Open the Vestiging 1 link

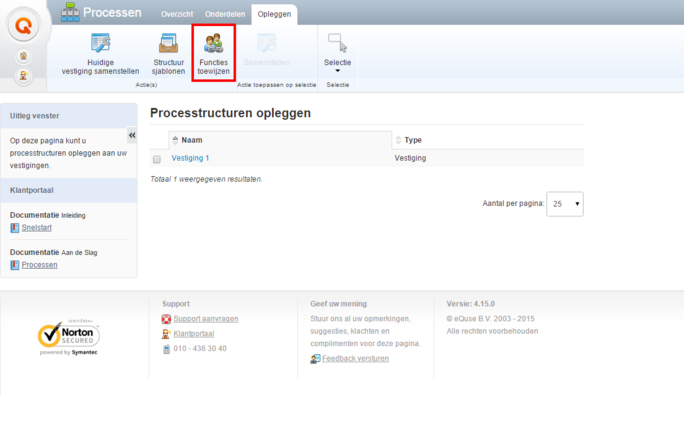pyautogui.click(x=190, y=158)
